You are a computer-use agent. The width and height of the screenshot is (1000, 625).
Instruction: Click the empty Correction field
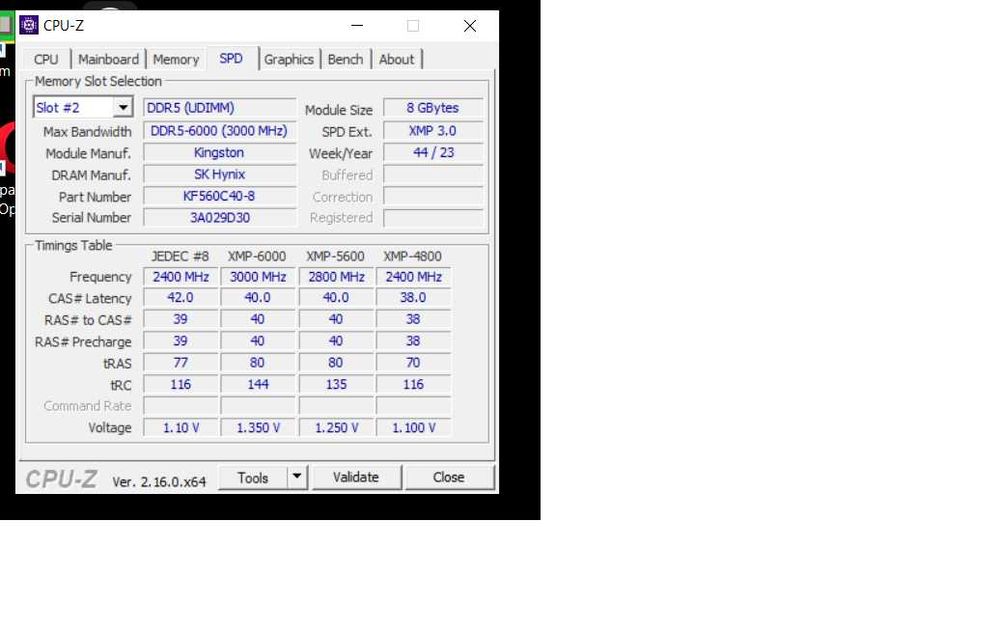(433, 196)
